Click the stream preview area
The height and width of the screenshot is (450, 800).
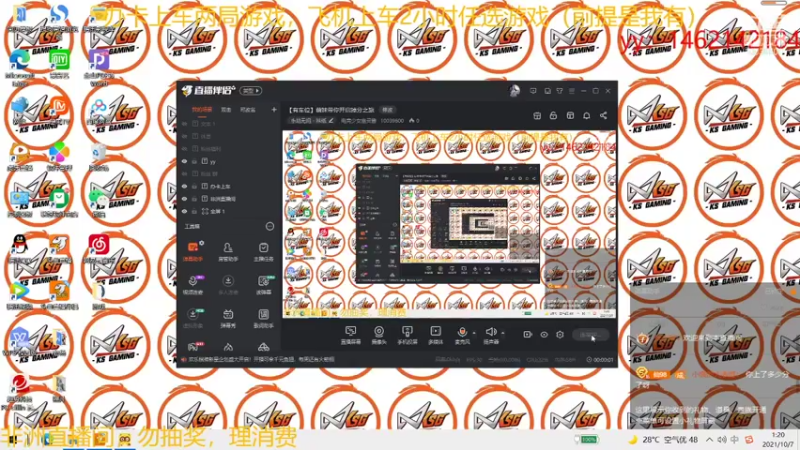(x=449, y=224)
